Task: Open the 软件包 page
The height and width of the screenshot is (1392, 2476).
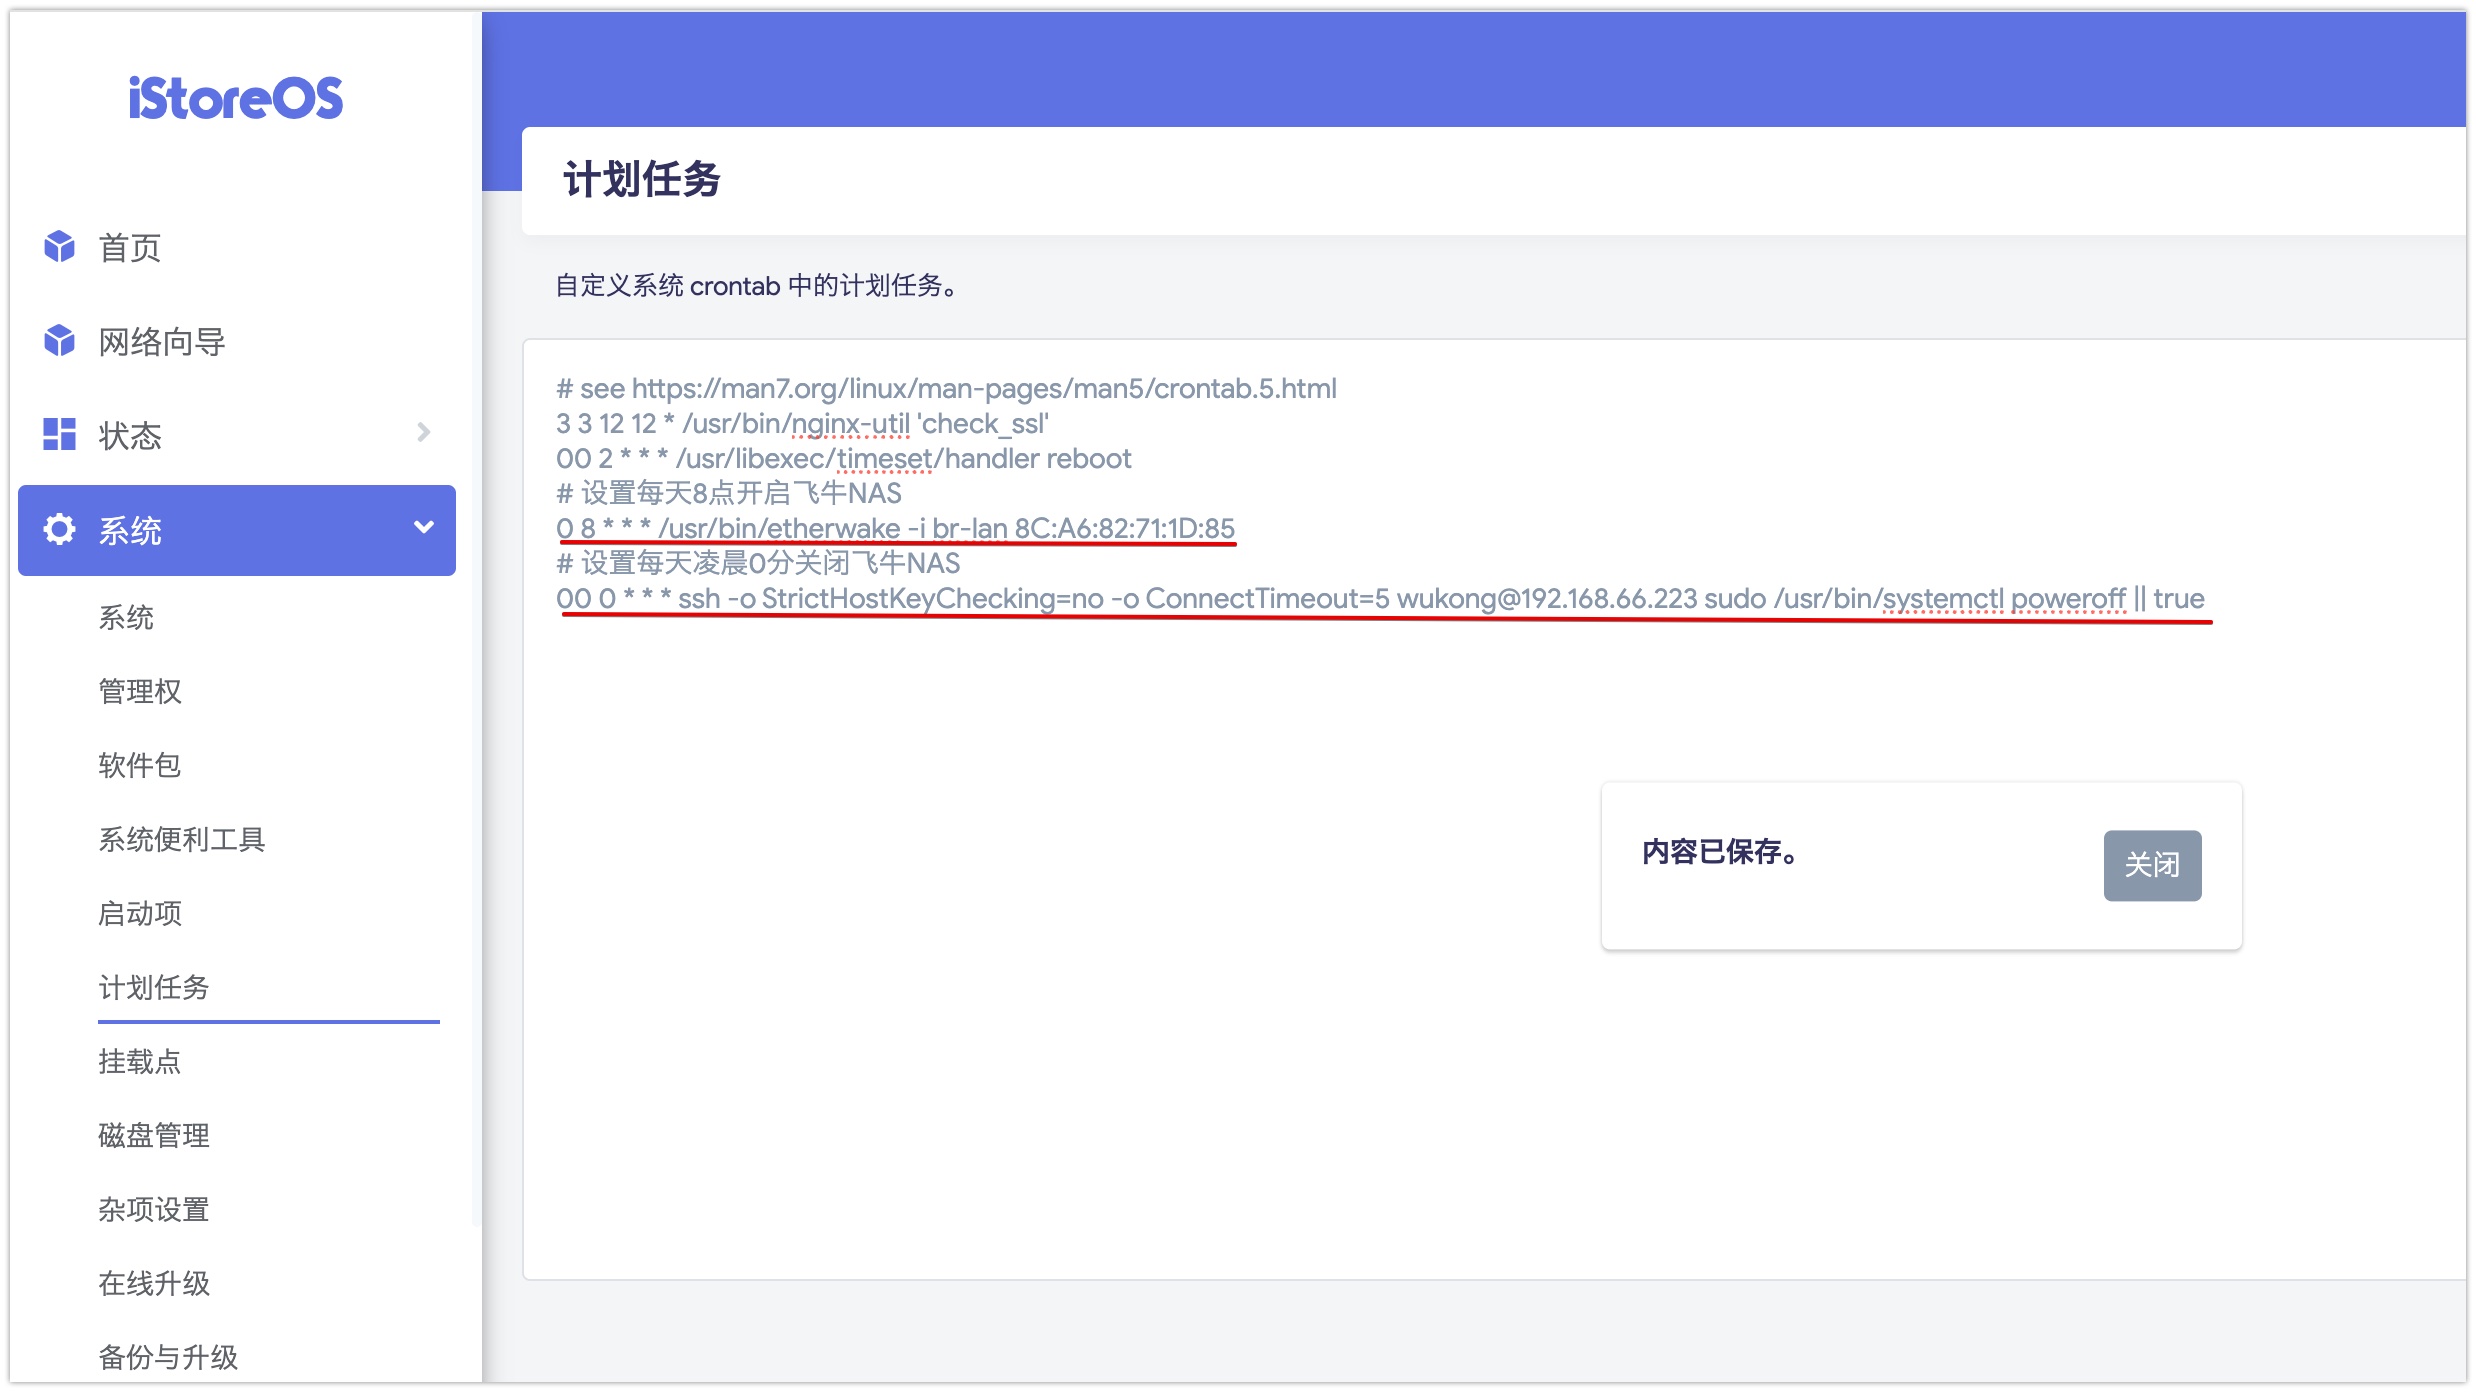Action: pyautogui.click(x=140, y=766)
